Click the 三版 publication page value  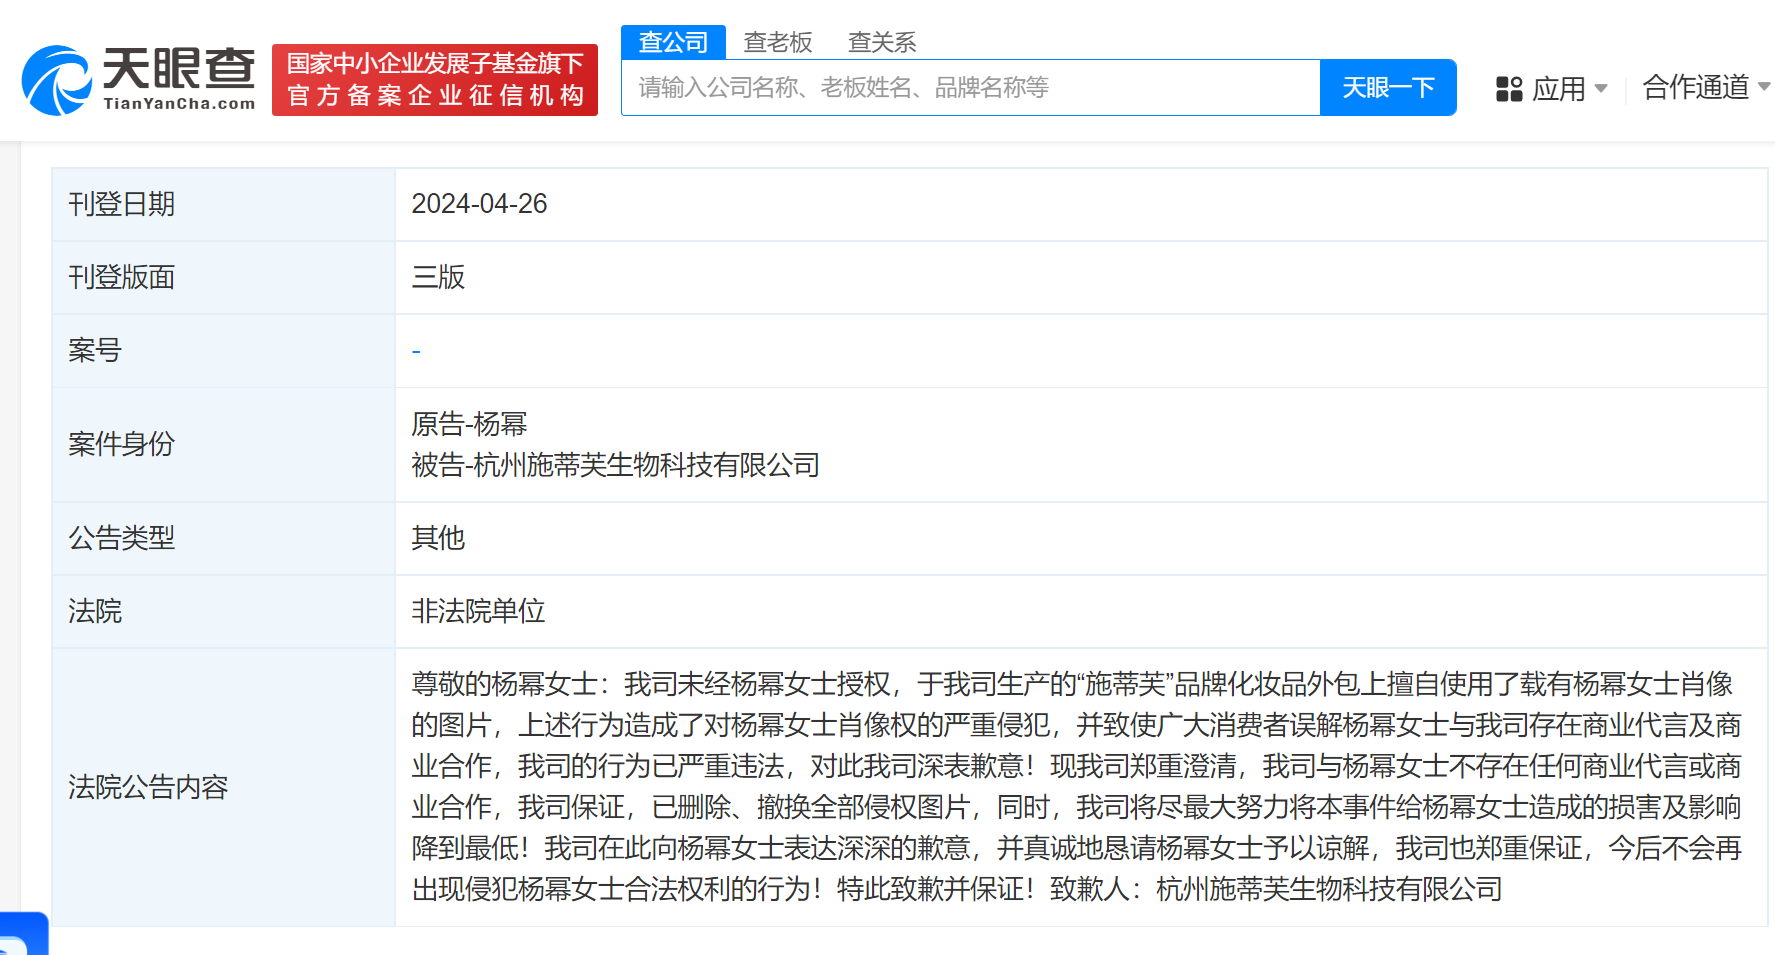click(438, 277)
